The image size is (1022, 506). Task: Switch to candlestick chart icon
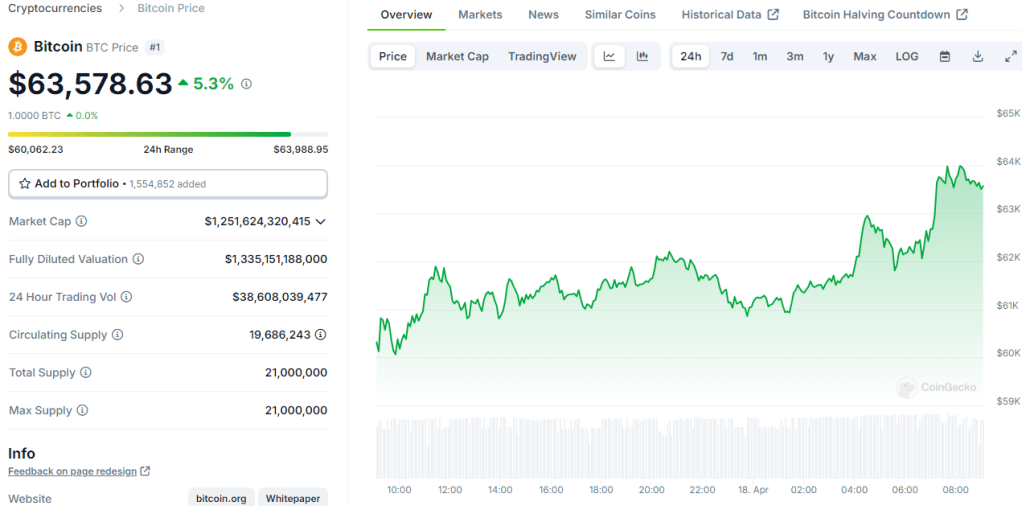(642, 56)
